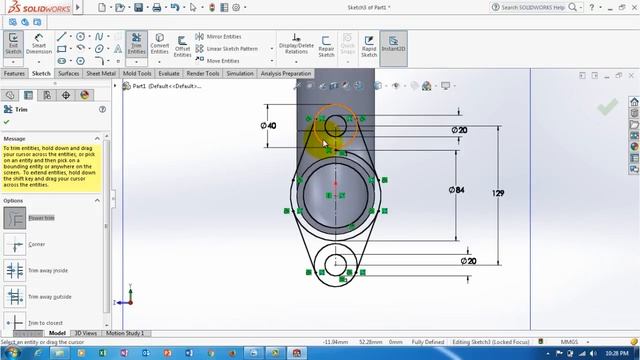Image resolution: width=640 pixels, height=360 pixels.
Task: Collapse the Message section
Action: coord(97,139)
